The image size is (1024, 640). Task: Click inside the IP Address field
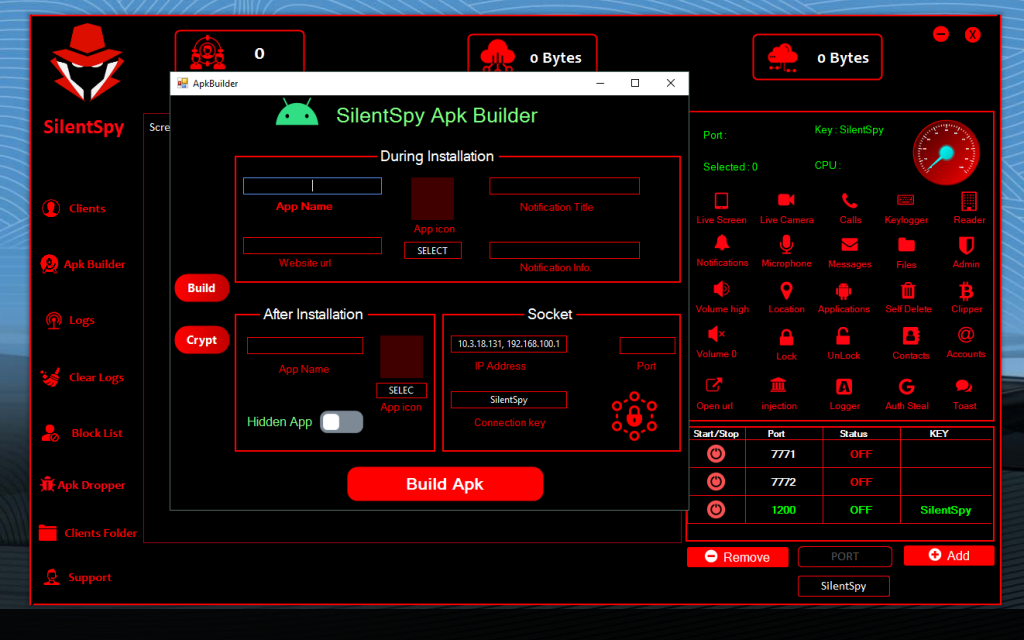[x=507, y=344]
